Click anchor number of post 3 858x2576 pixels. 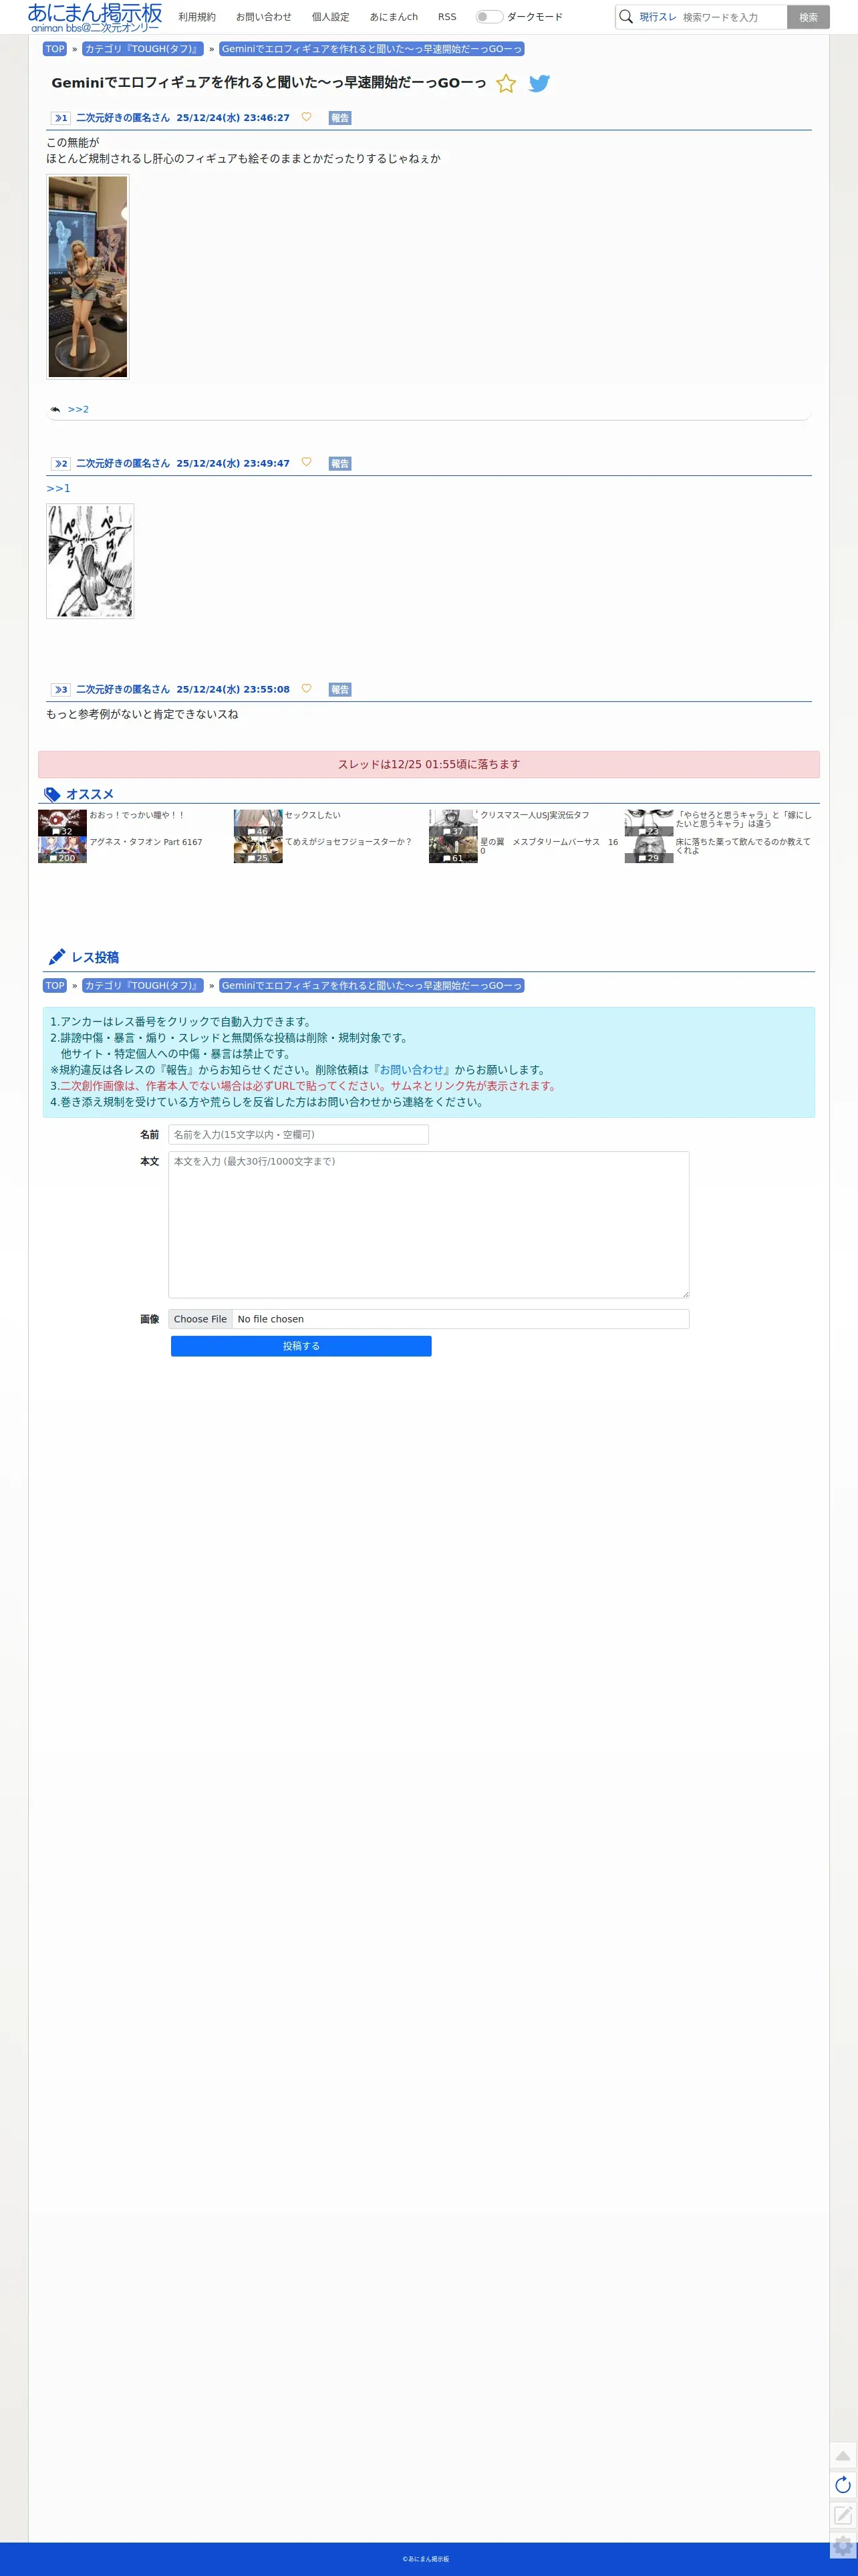click(x=61, y=690)
